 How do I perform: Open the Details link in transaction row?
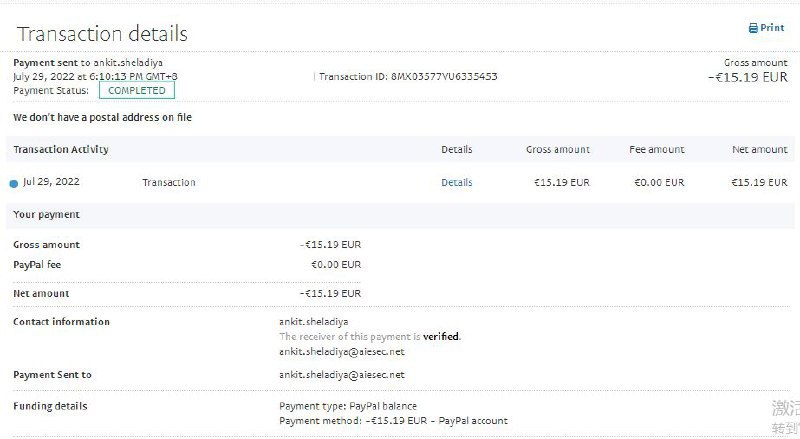pyautogui.click(x=457, y=183)
